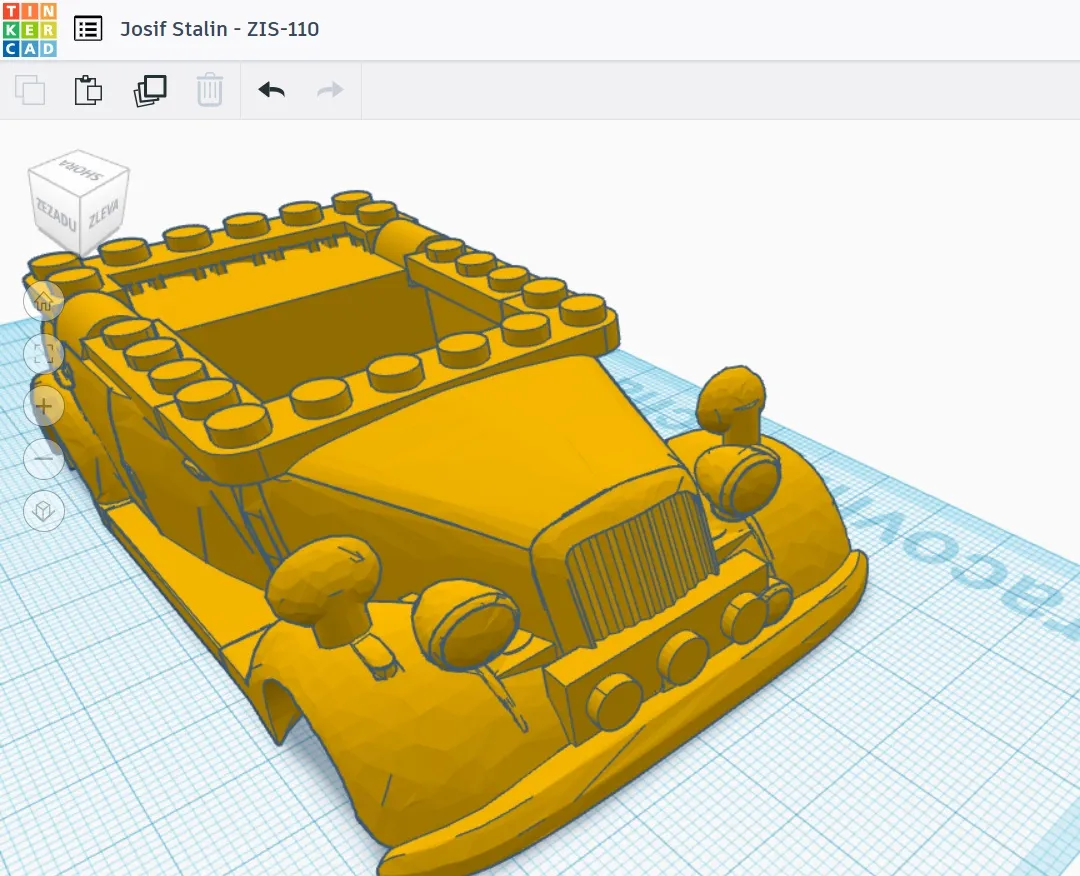The image size is (1080, 876).
Task: Open the design list dashboard icon
Action: point(88,29)
